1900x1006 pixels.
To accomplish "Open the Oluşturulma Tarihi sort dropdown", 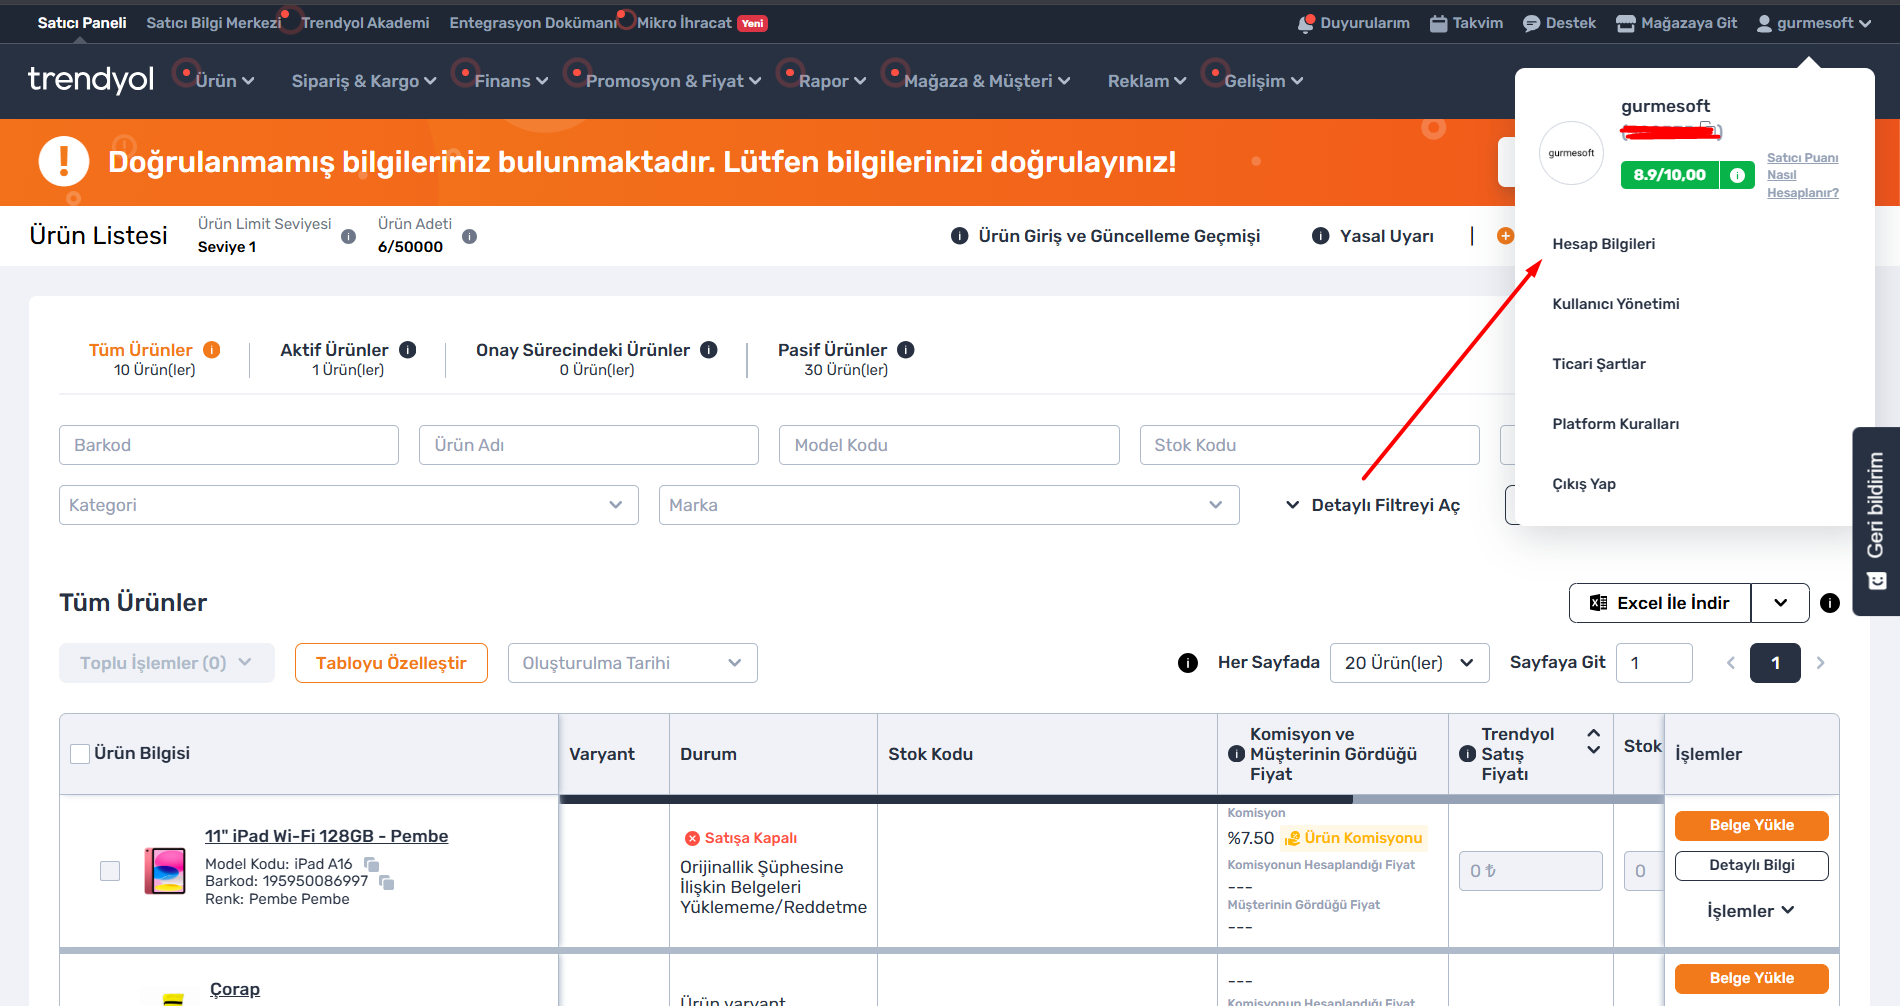I will 632,663.
